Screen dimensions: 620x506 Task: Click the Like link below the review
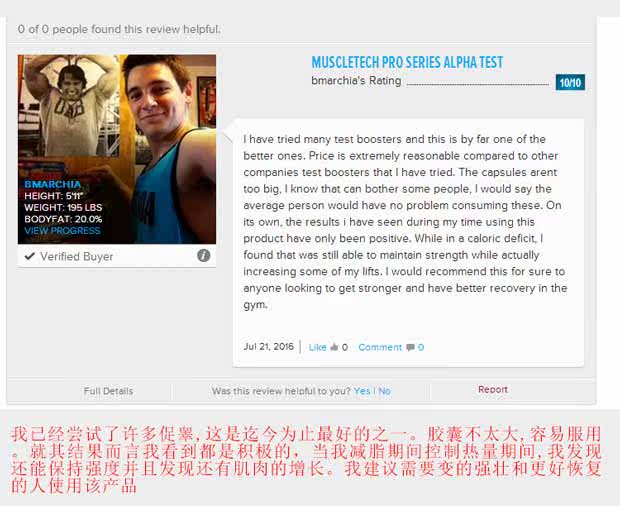[x=318, y=347]
